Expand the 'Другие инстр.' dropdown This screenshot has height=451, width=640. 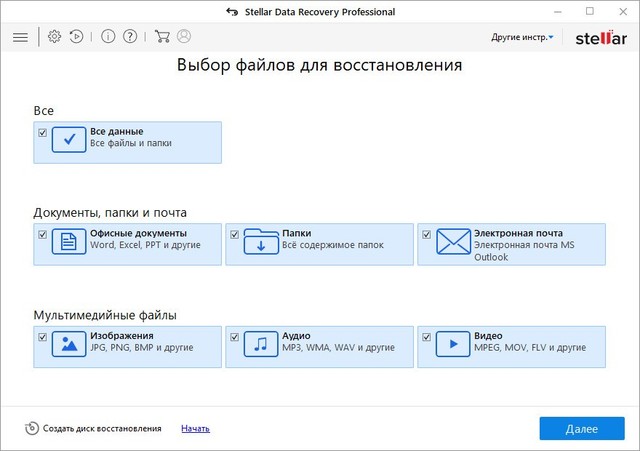pos(522,37)
